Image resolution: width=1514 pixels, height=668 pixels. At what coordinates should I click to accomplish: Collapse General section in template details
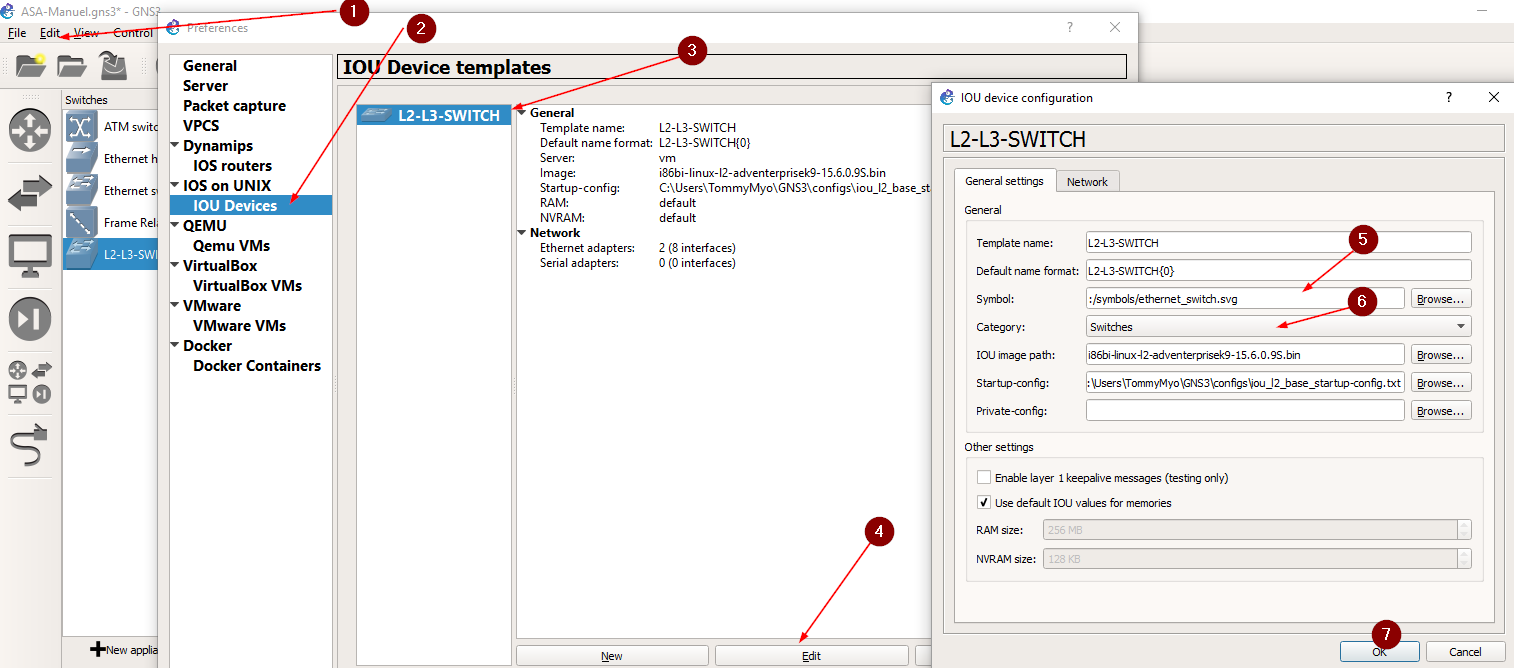(521, 113)
